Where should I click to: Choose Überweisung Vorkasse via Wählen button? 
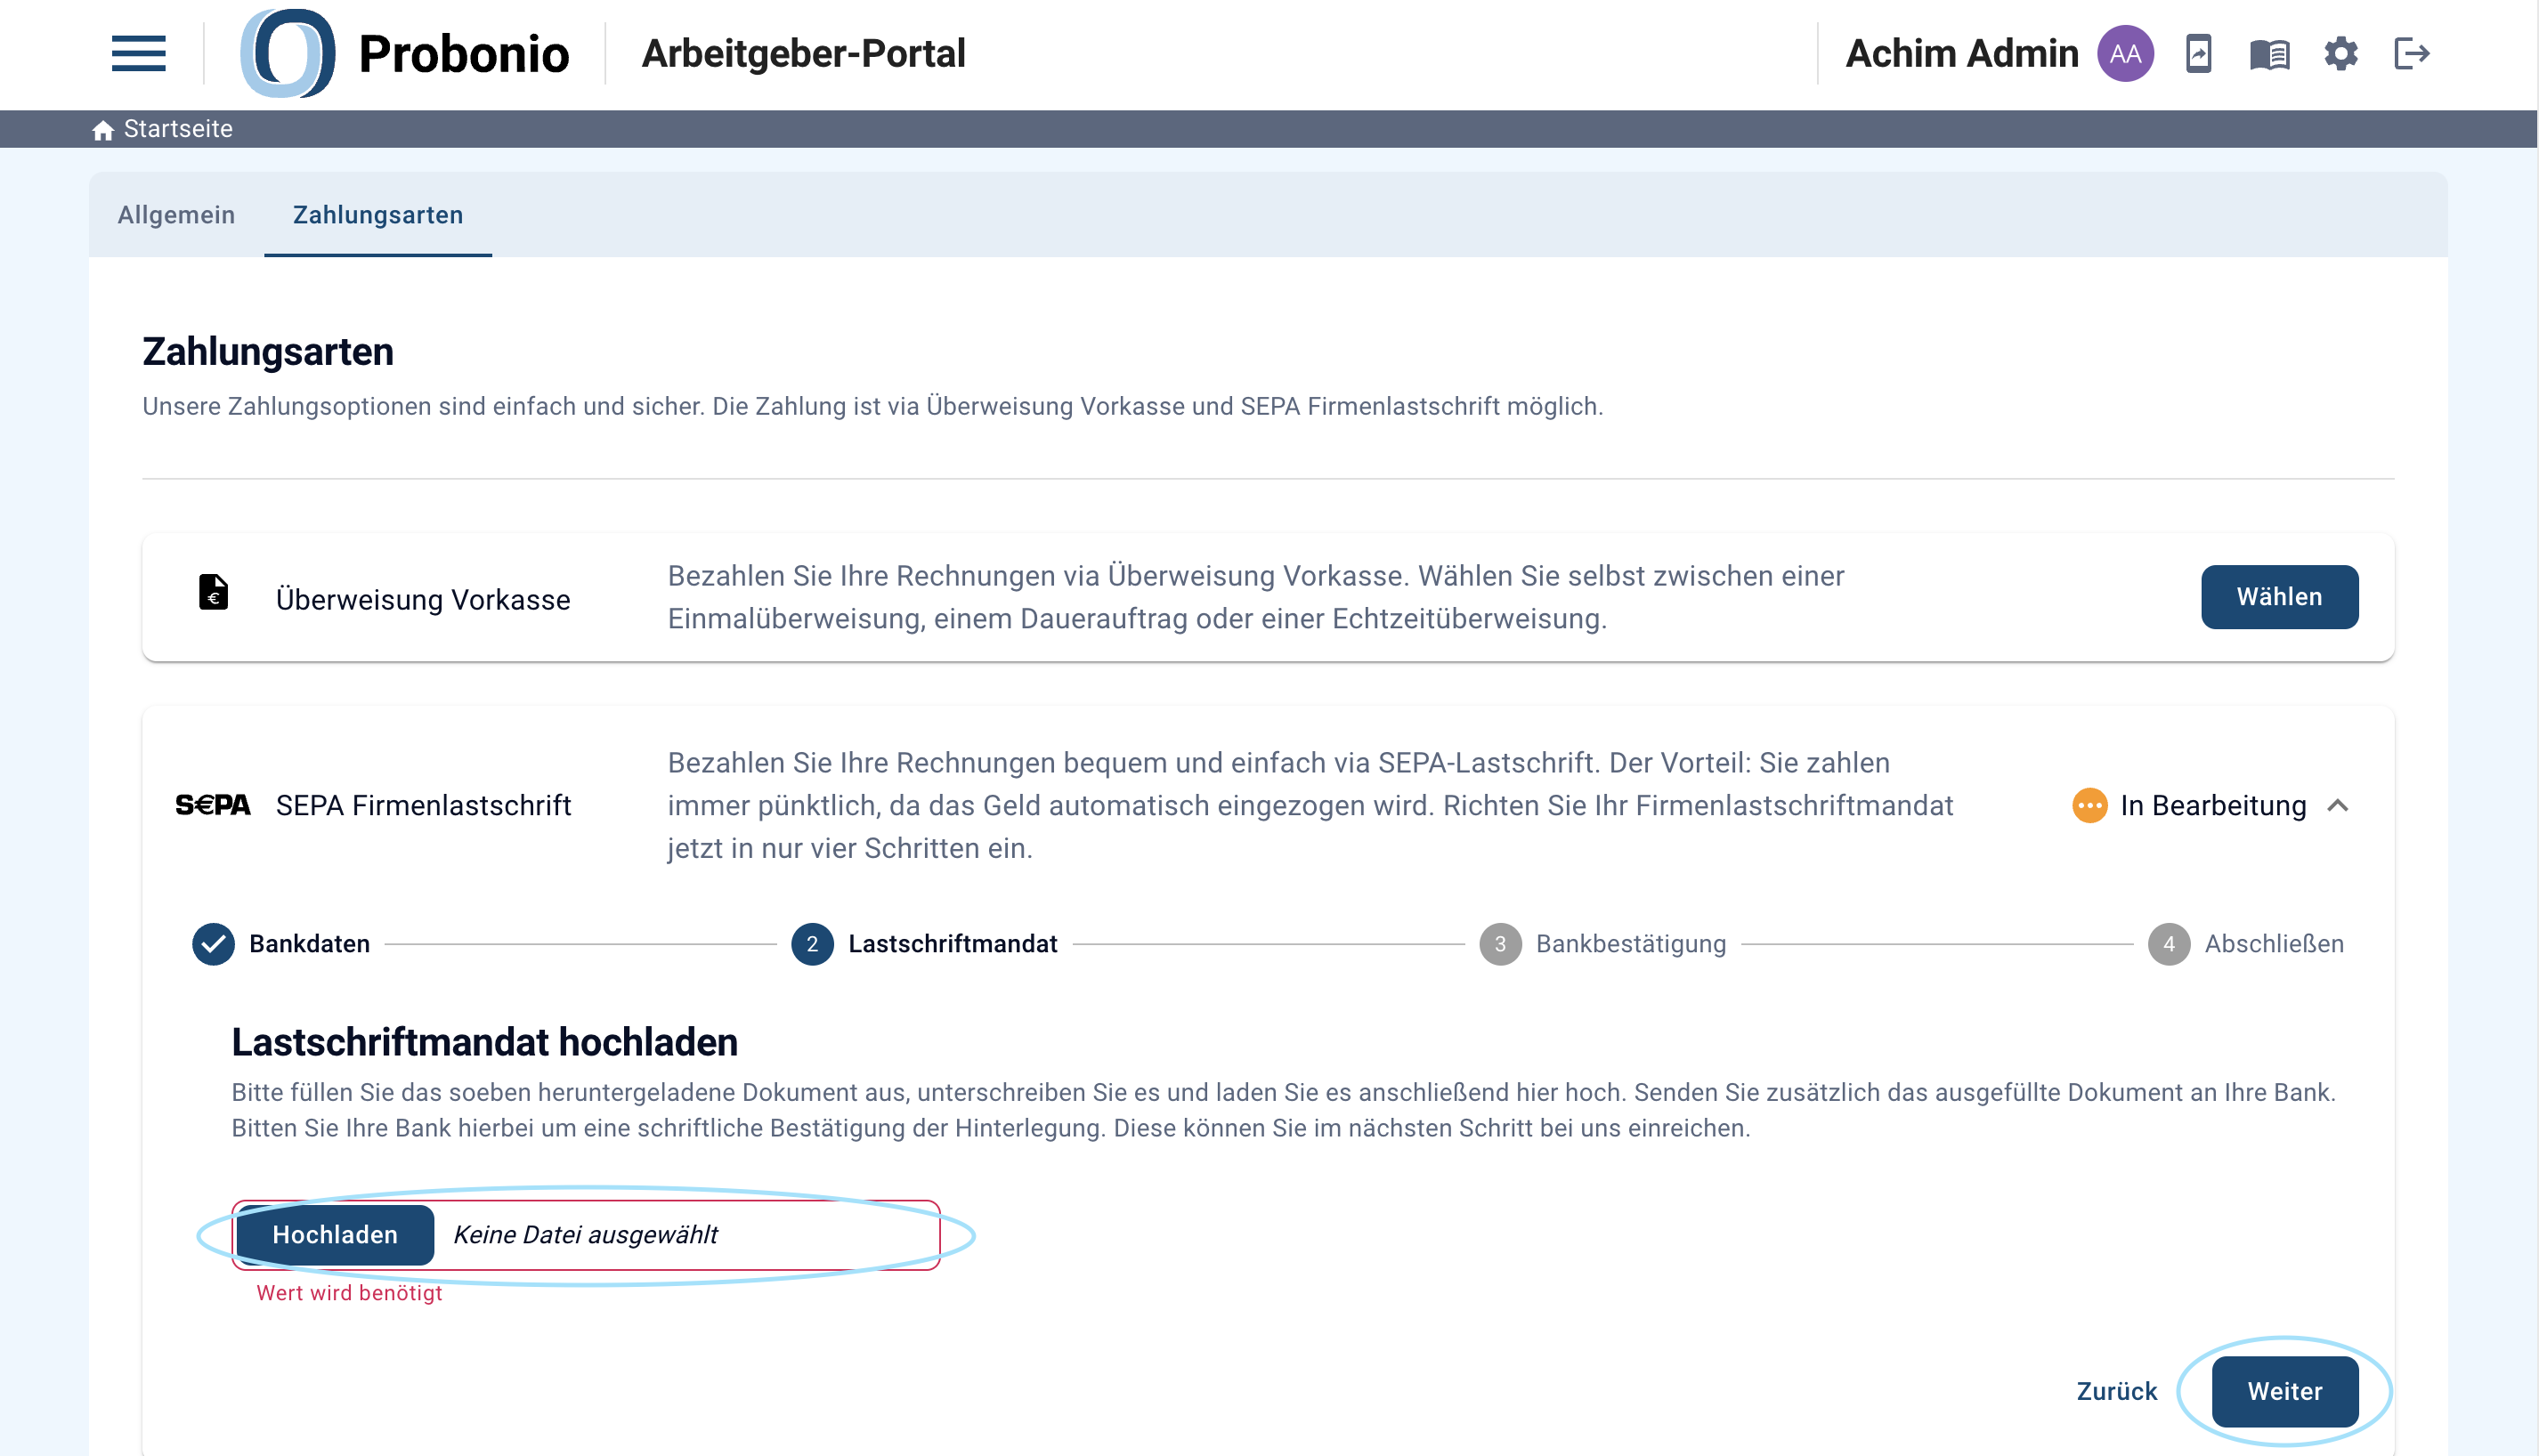click(2279, 597)
